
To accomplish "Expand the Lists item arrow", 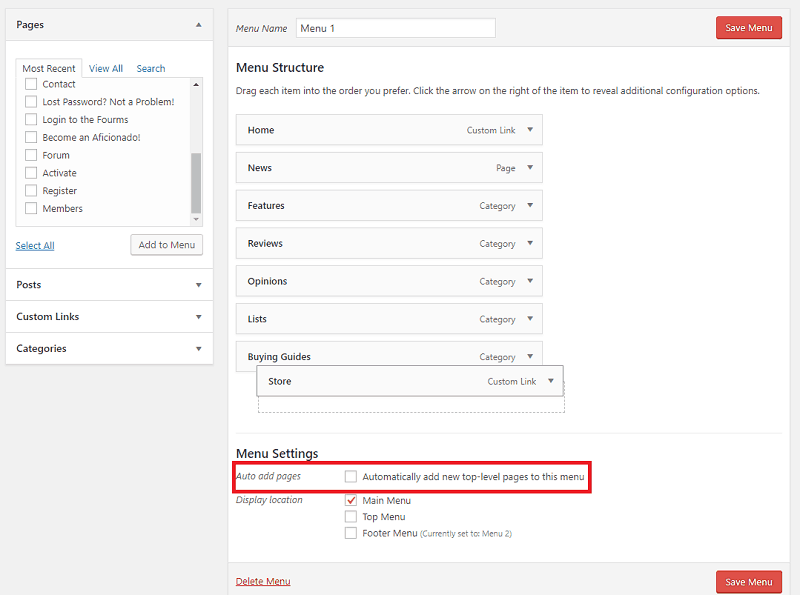I will (x=530, y=318).
